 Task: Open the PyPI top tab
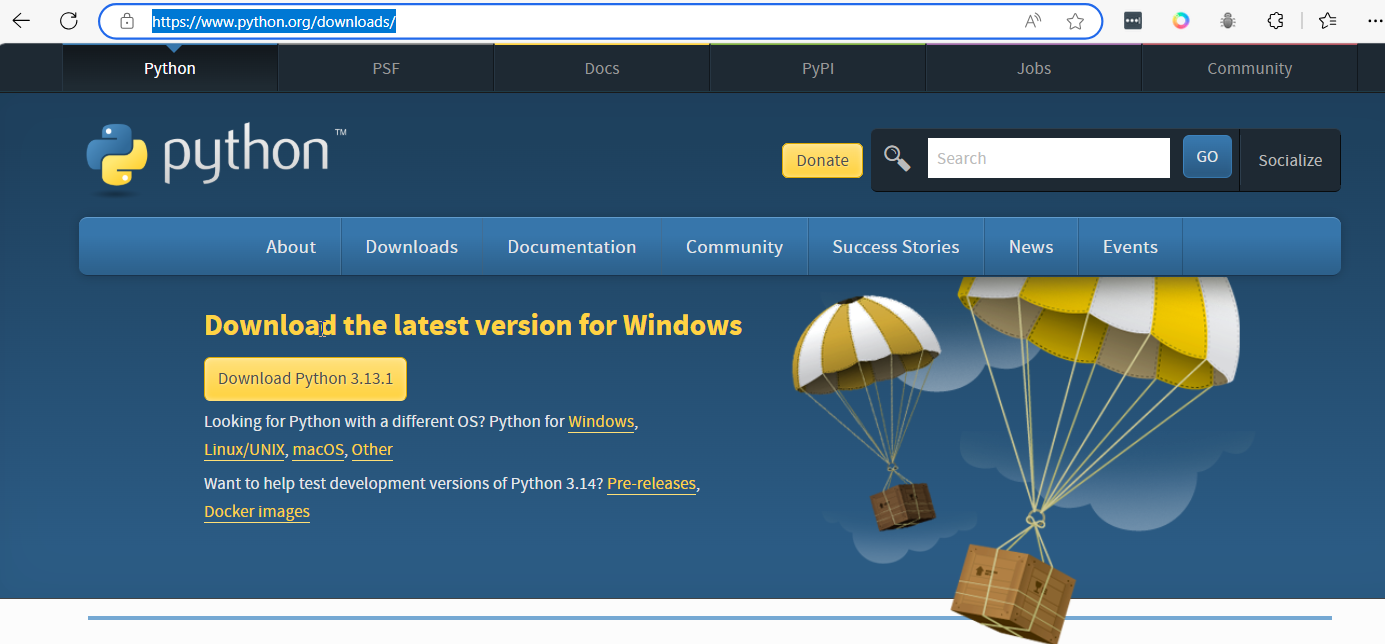pos(818,68)
